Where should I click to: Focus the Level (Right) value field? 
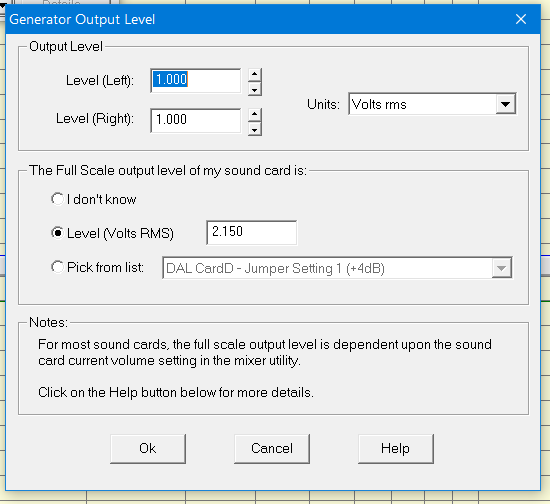tap(196, 121)
